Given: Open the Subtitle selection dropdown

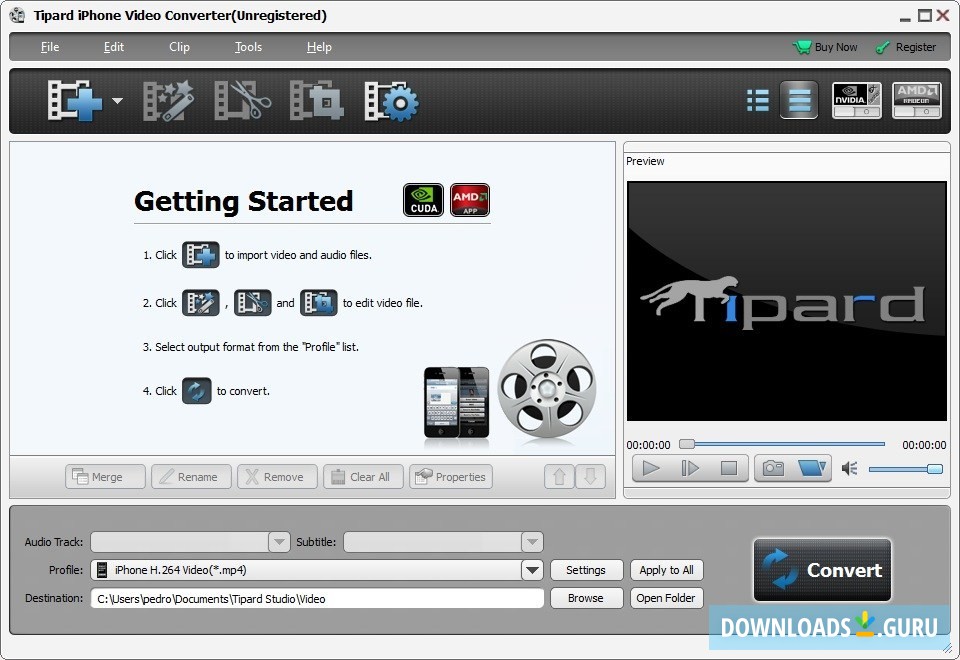Looking at the screenshot, I should (x=531, y=542).
